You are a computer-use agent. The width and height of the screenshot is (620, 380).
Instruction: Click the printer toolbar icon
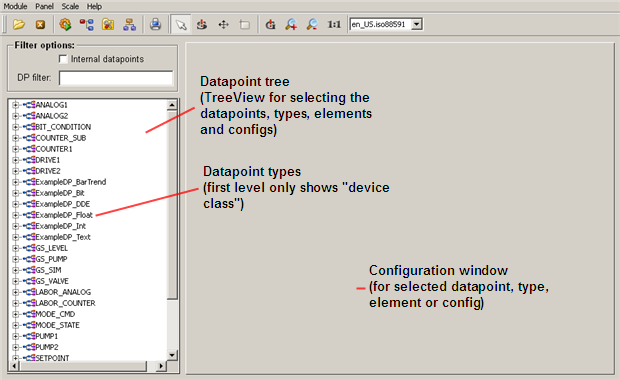click(155, 25)
